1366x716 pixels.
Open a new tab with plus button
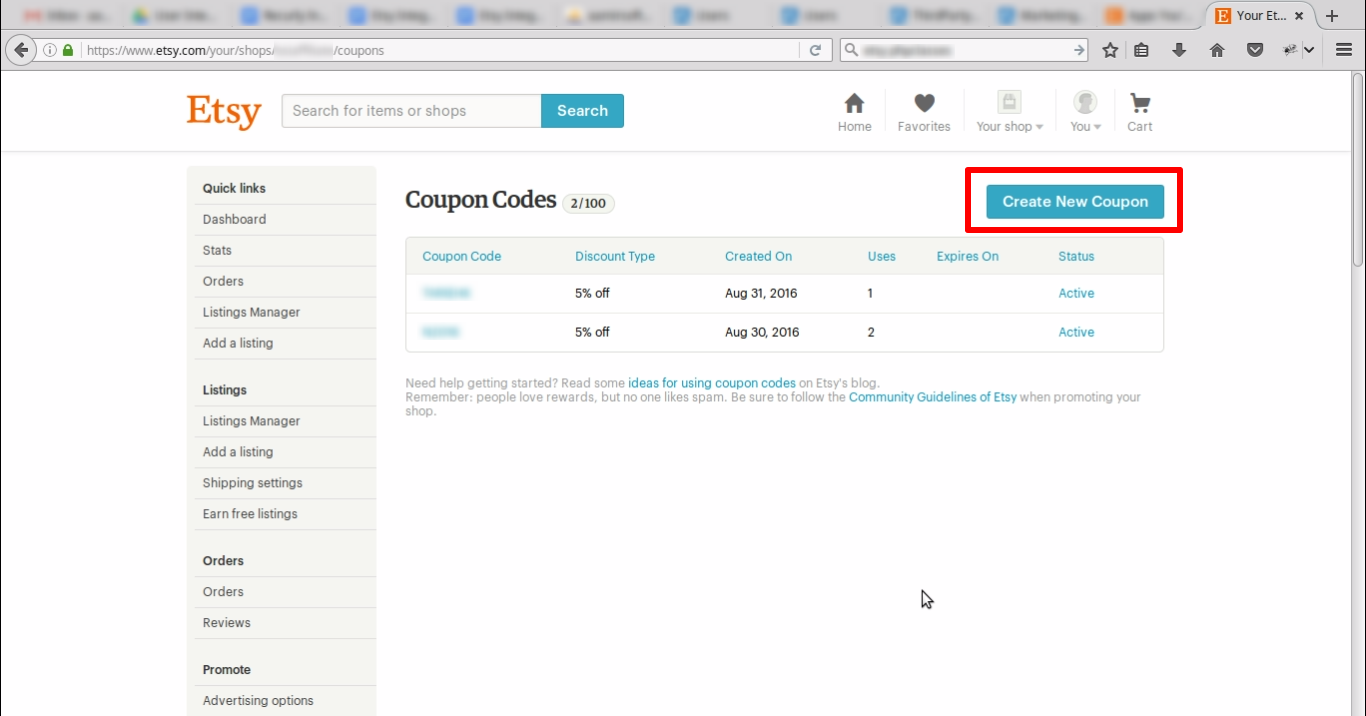point(1331,16)
